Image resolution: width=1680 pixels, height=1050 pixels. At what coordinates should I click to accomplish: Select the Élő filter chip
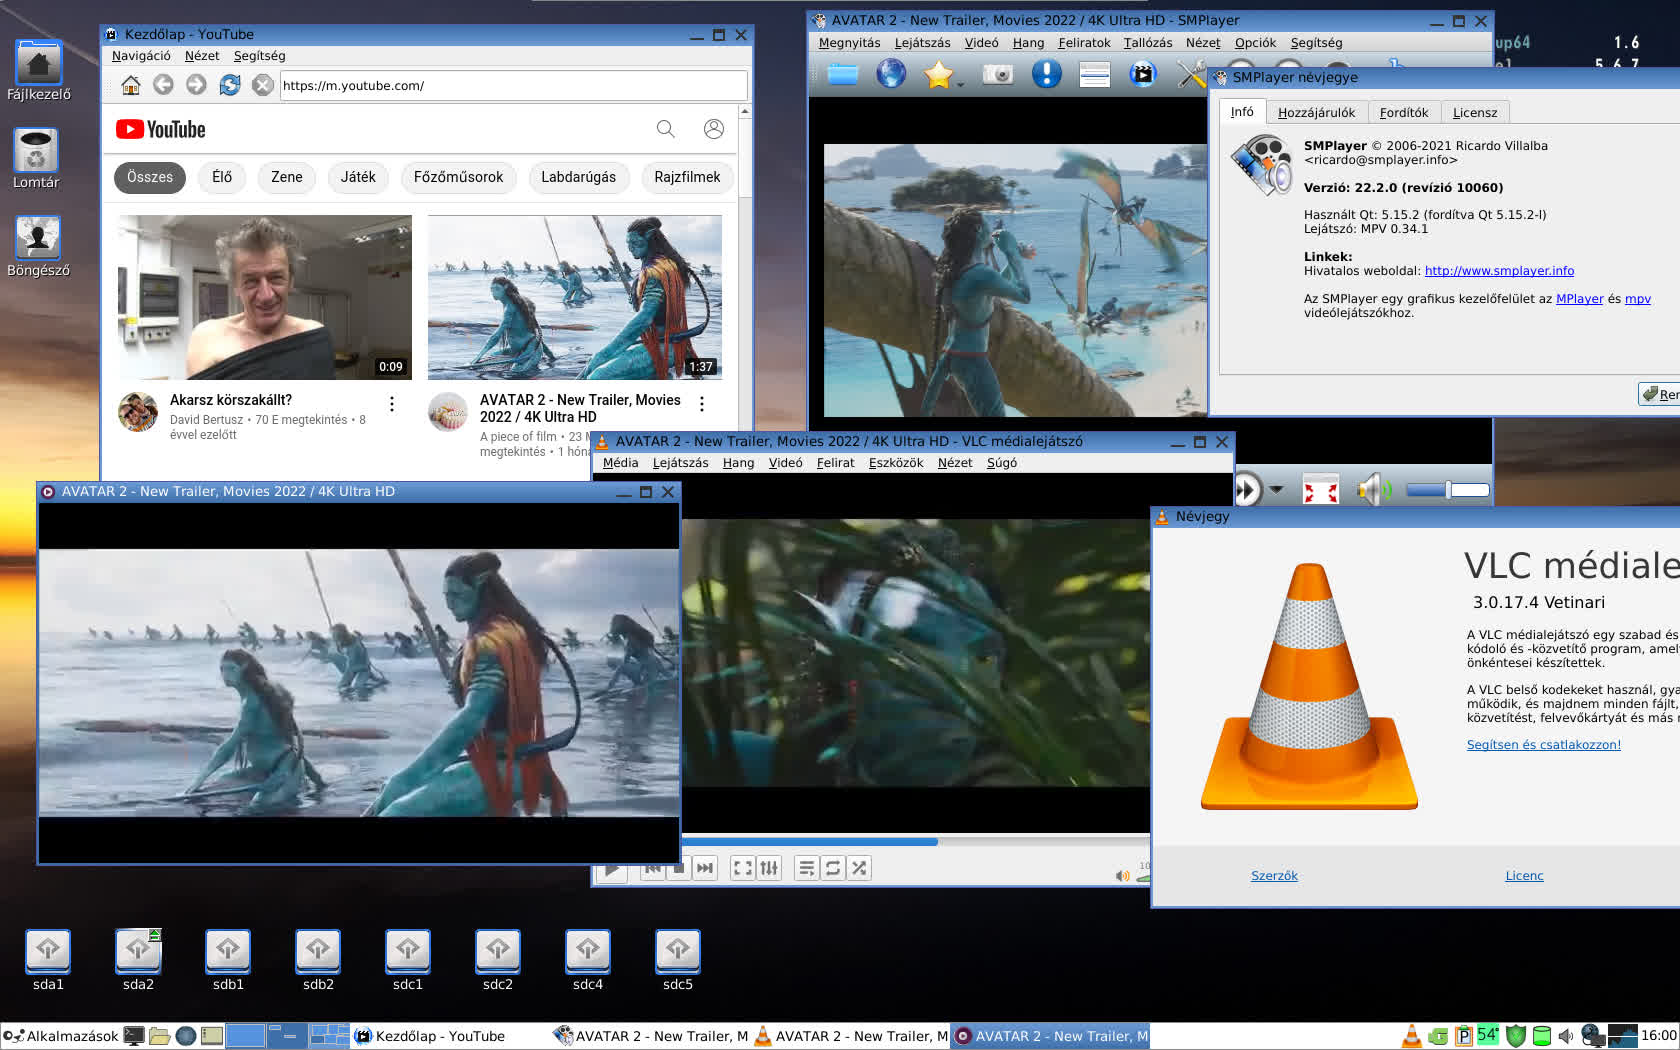coord(222,177)
